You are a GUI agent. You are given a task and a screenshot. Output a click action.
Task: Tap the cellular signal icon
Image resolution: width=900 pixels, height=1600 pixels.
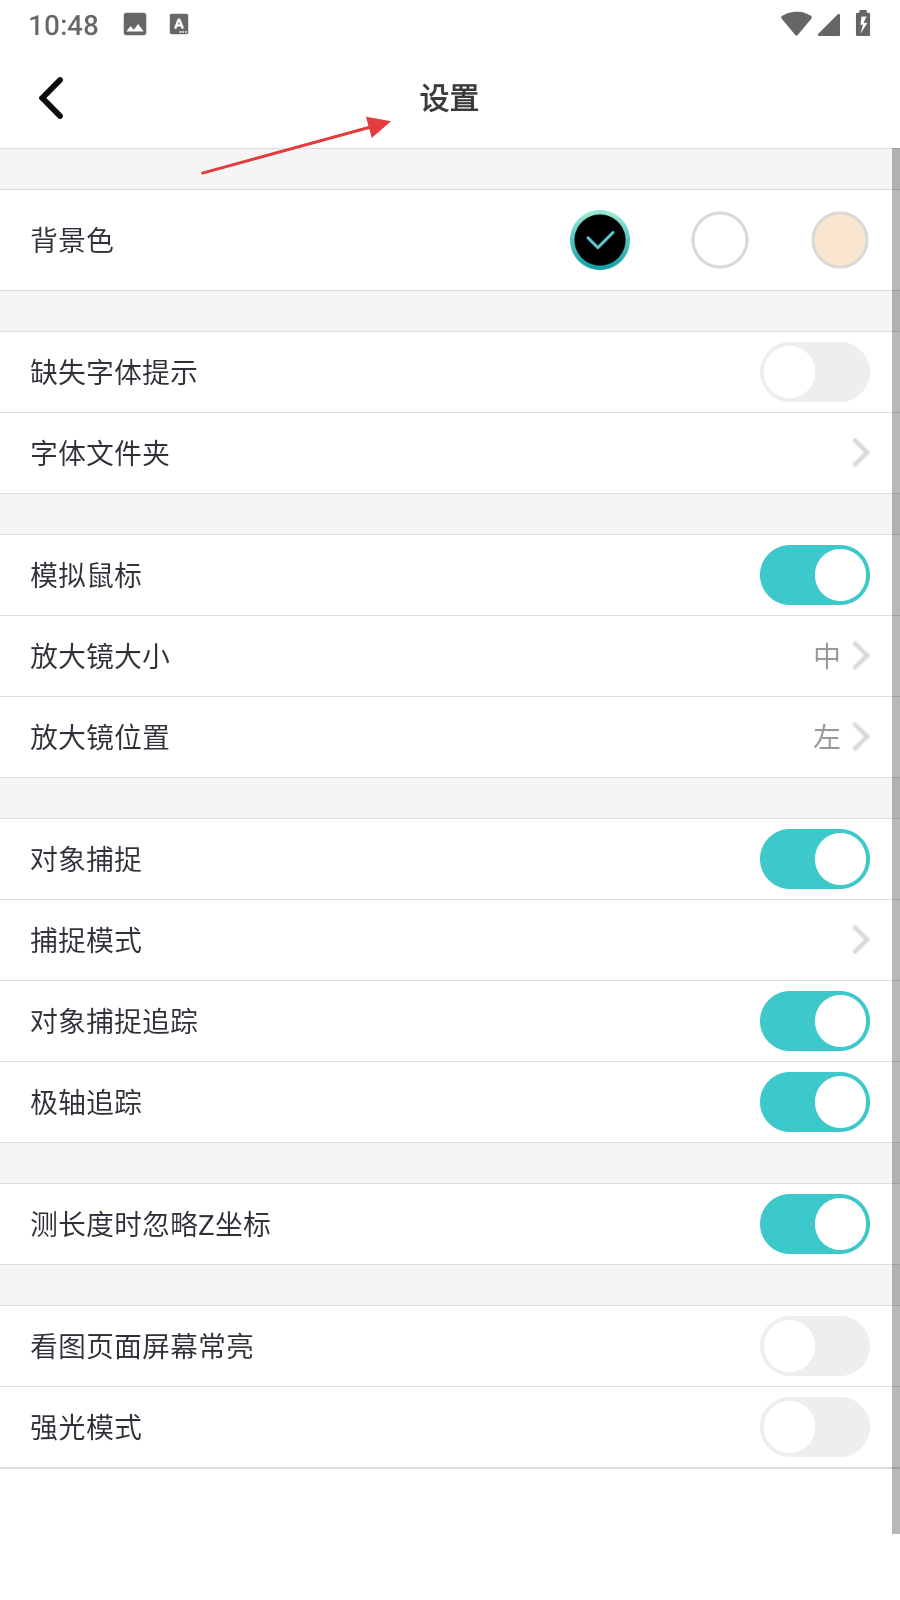pos(829,24)
